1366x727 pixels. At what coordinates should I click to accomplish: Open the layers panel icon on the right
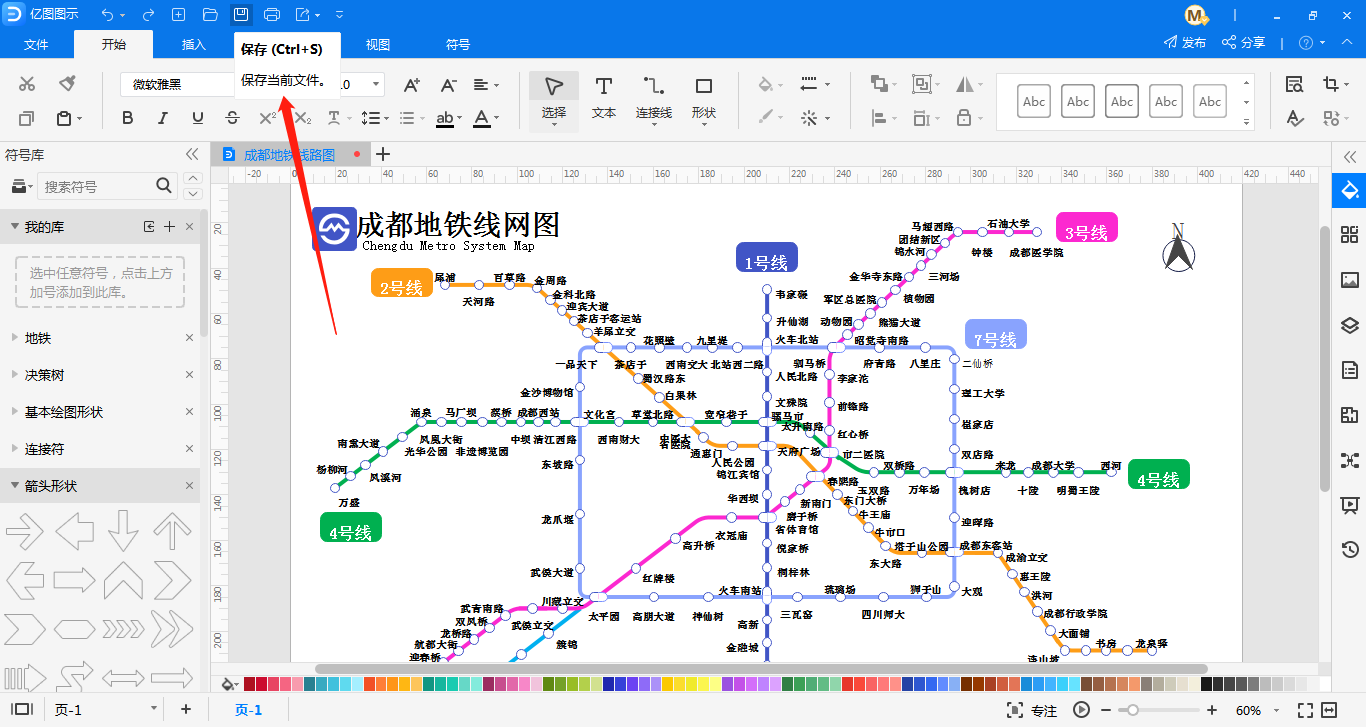pos(1350,325)
